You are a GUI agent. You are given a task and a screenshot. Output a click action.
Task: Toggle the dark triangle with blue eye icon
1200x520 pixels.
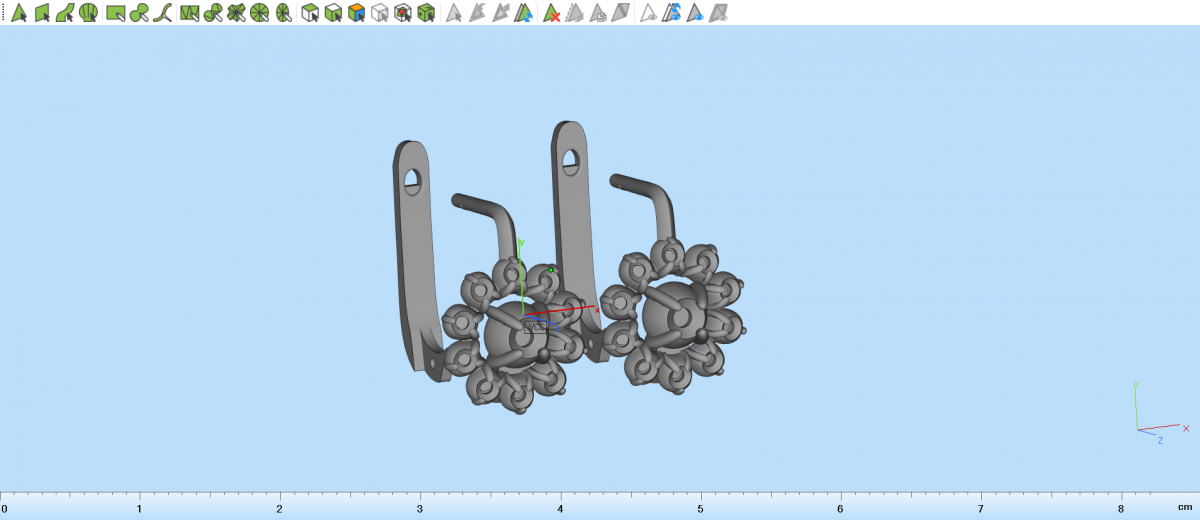695,13
